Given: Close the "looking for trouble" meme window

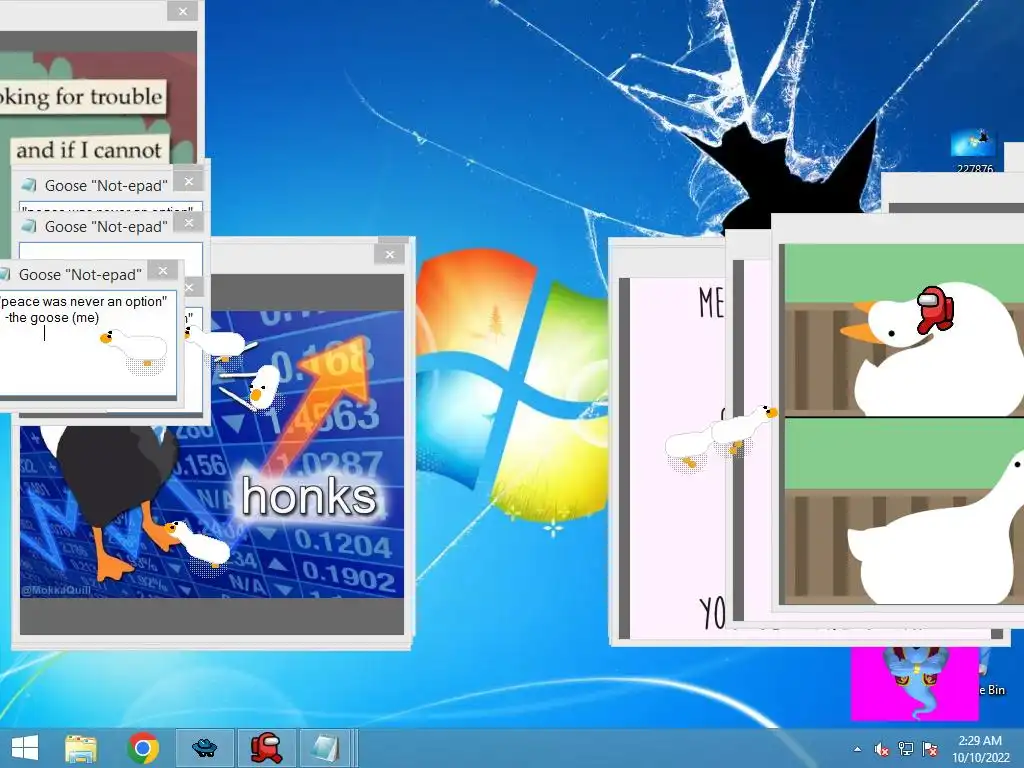Looking at the screenshot, I should pos(183,11).
